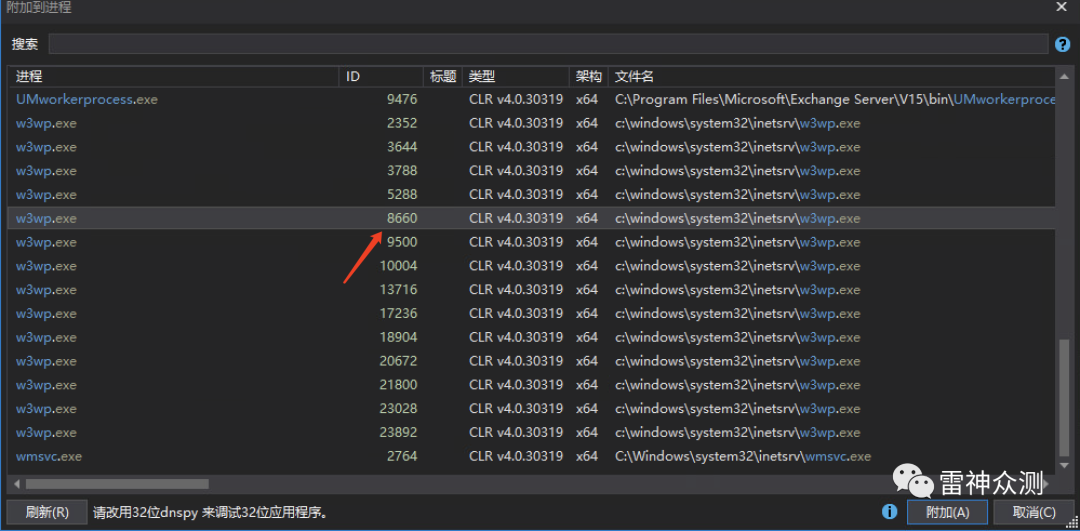Viewport: 1080px width, 531px height.
Task: Sort by the 架构 column header
Action: point(589,76)
